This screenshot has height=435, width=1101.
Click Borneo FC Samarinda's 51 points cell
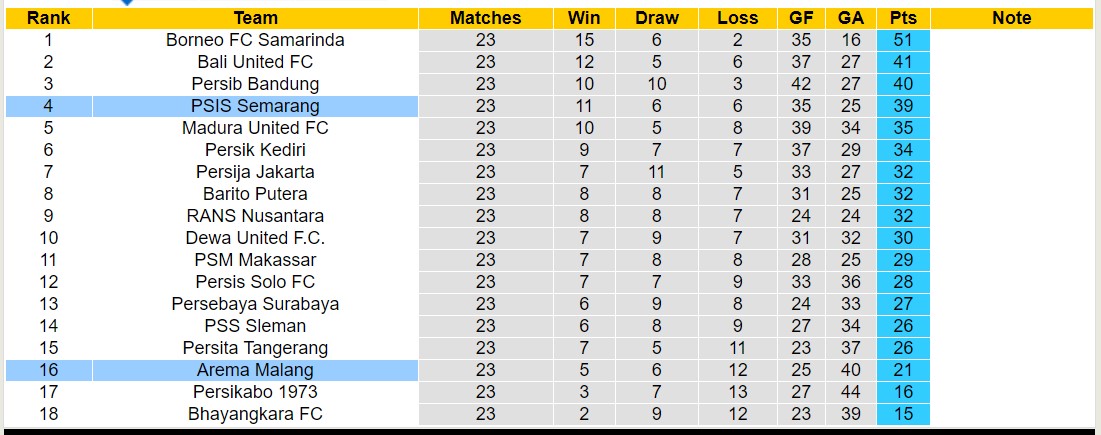[x=903, y=40]
